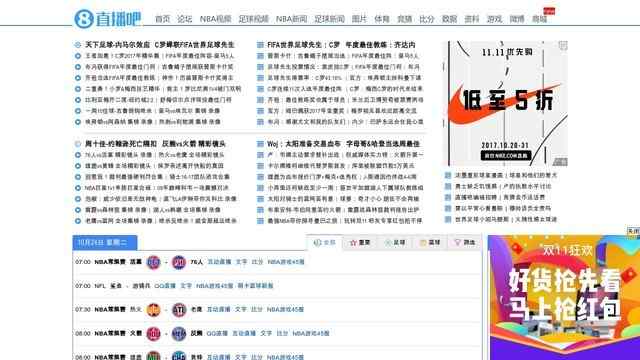The height and width of the screenshot is (360, 640).
Task: Click the Nike 低至5折 advertisement banner
Action: click(x=506, y=103)
